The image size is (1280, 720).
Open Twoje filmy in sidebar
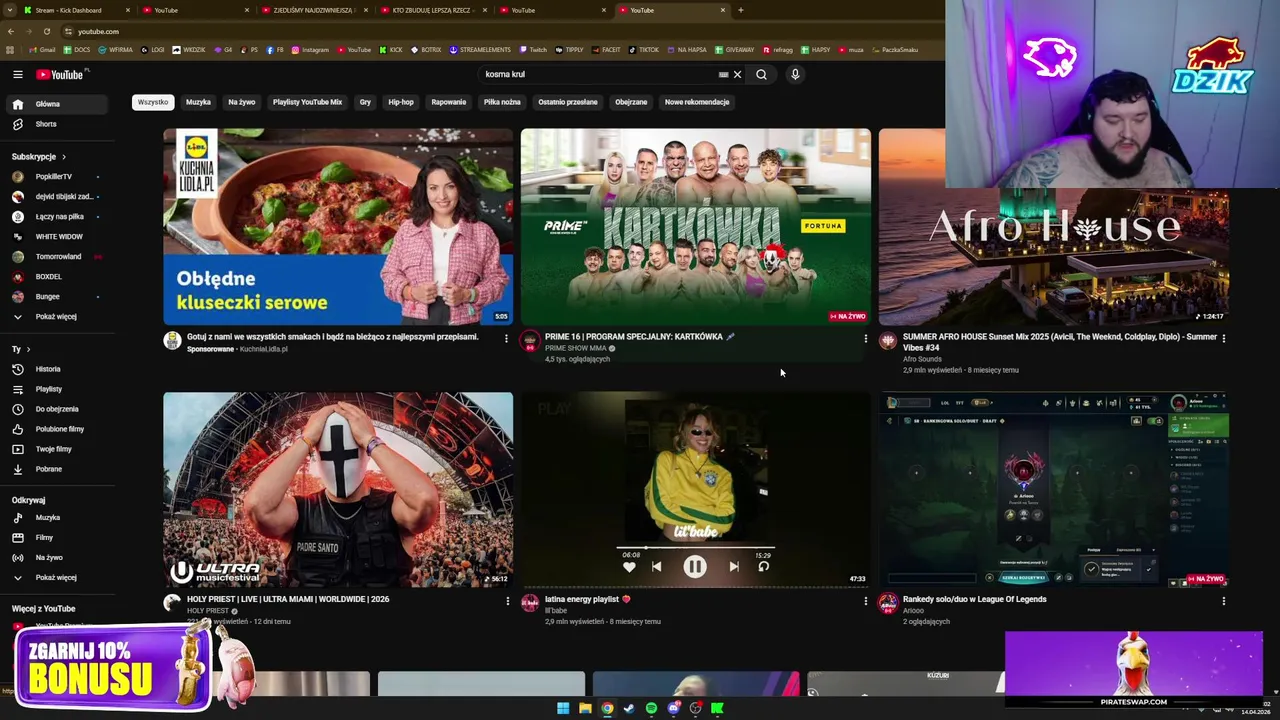click(53, 449)
